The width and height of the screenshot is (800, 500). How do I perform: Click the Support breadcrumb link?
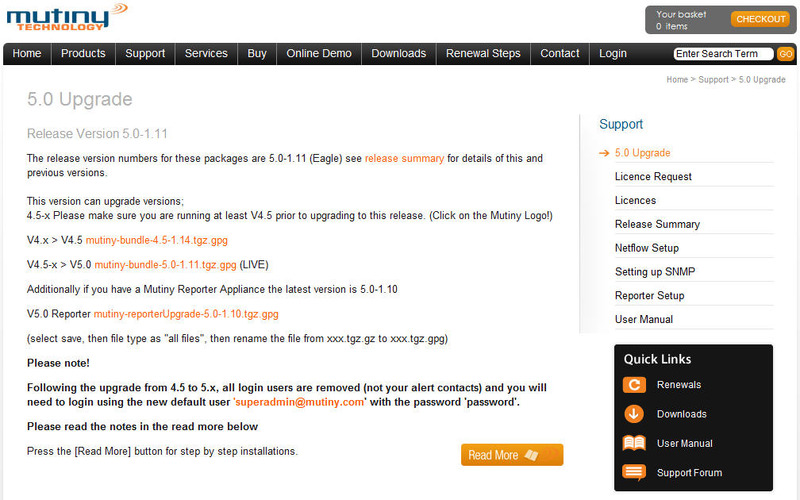click(x=713, y=79)
